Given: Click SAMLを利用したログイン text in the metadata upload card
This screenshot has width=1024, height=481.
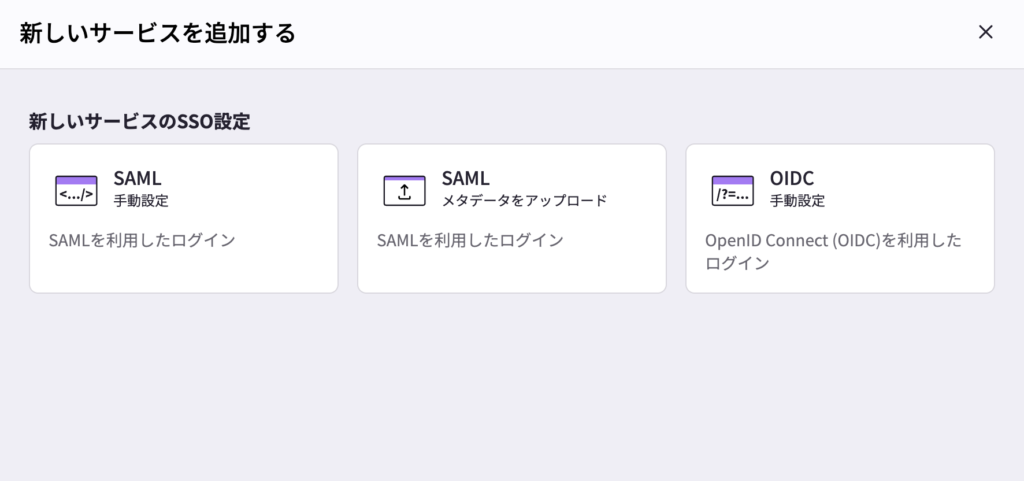Looking at the screenshot, I should (470, 240).
